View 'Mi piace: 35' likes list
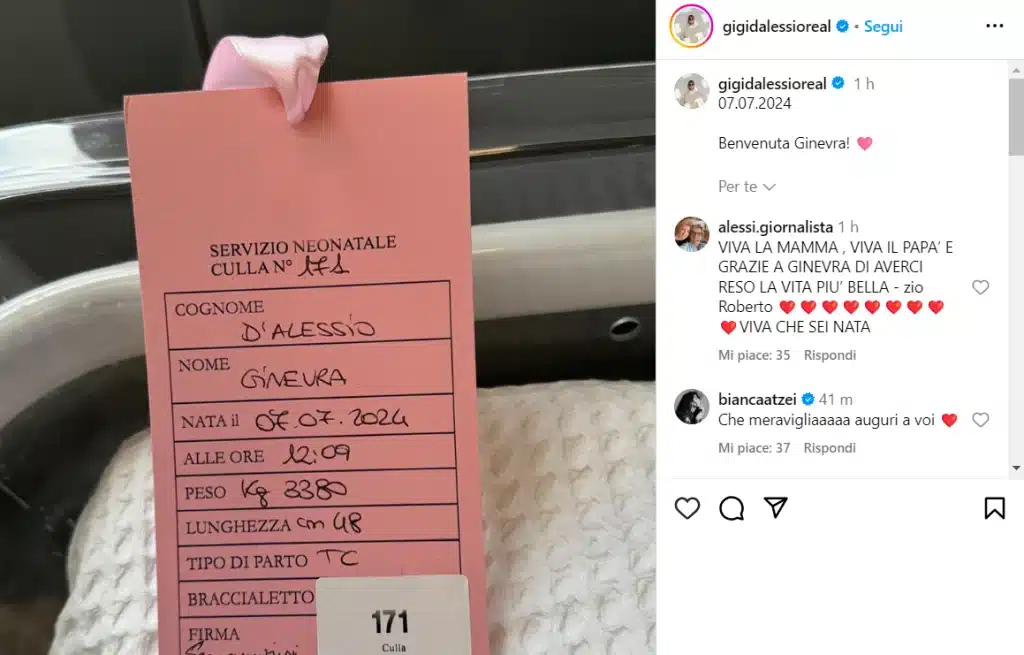The width and height of the screenshot is (1024, 655). coord(754,355)
